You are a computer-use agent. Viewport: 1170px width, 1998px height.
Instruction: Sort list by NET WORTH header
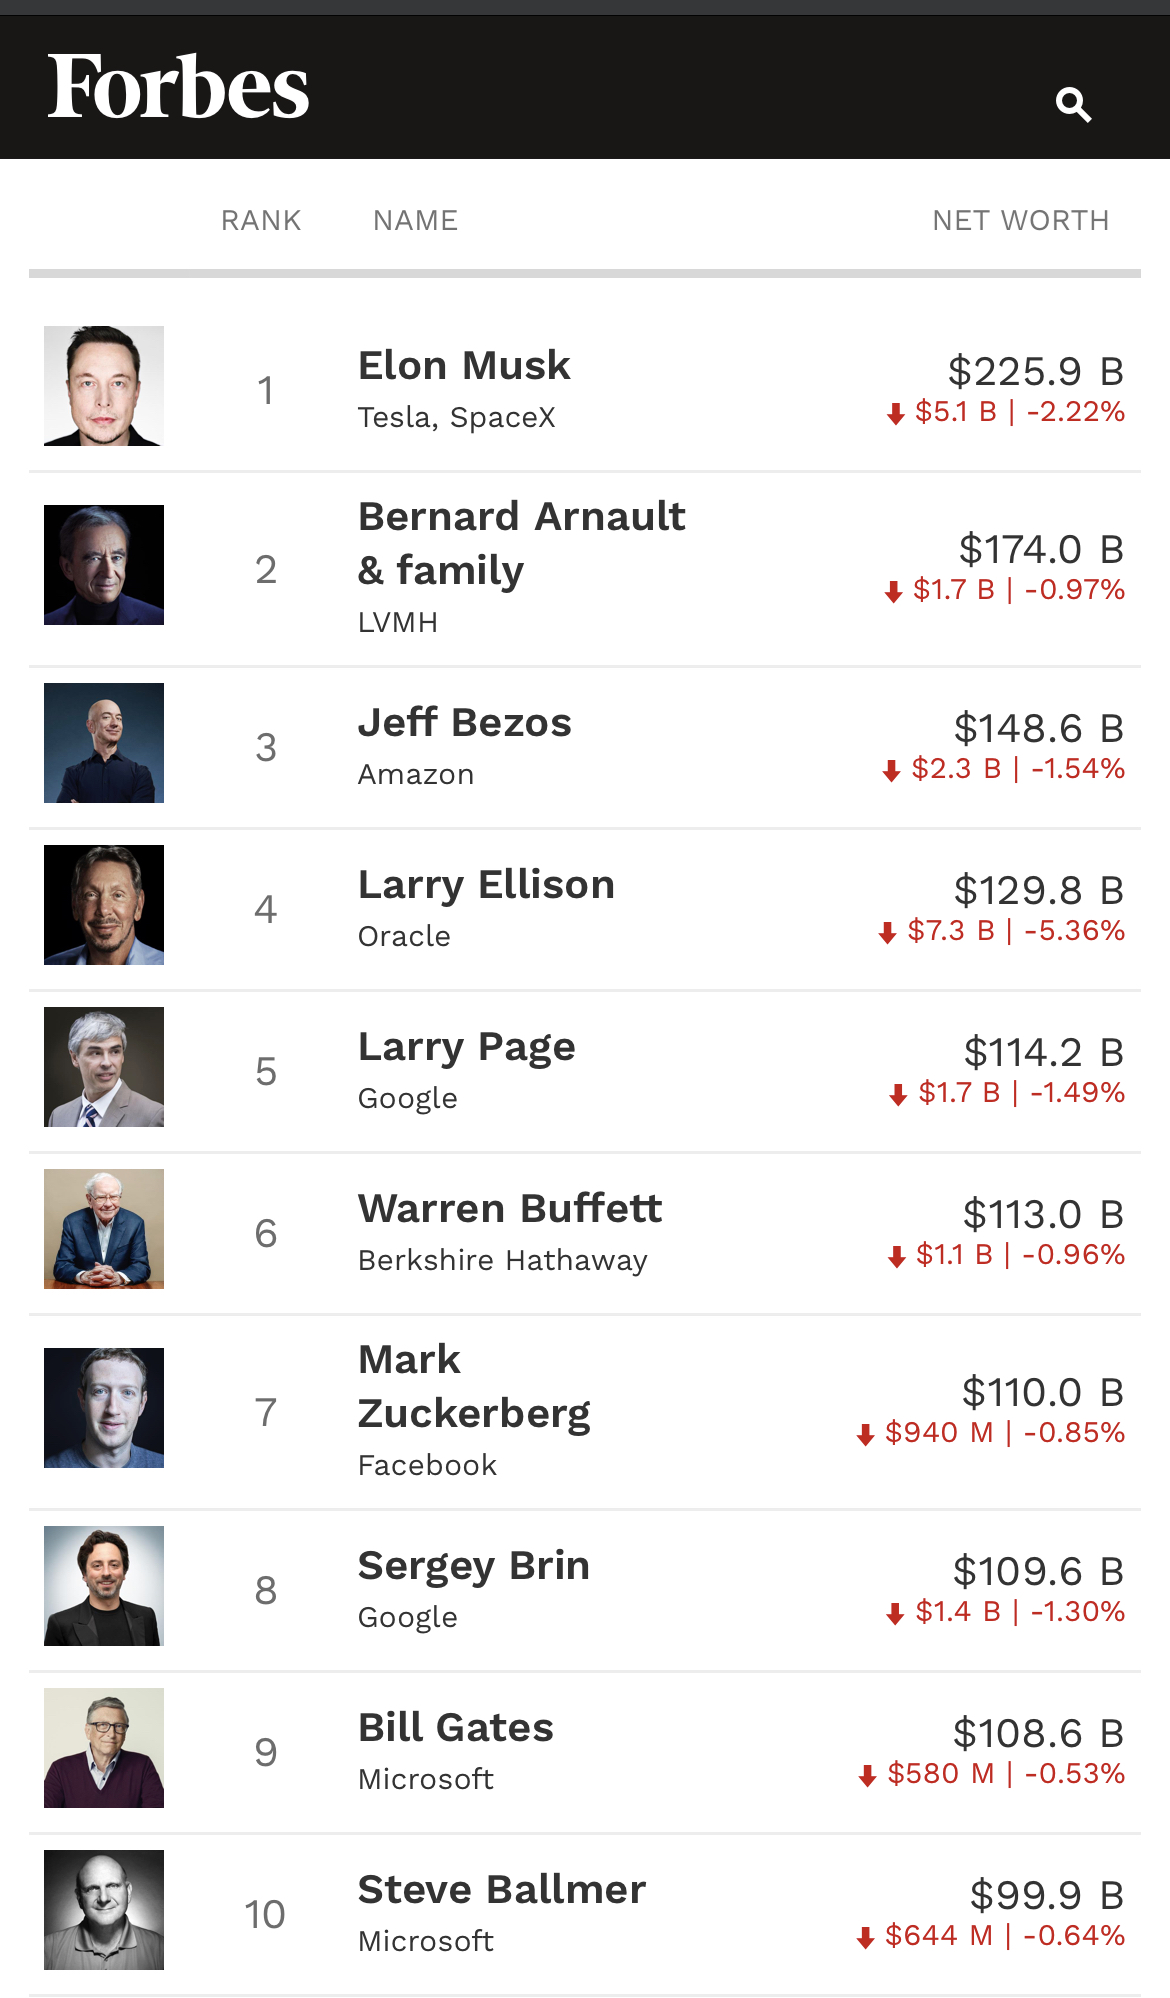click(x=1021, y=220)
